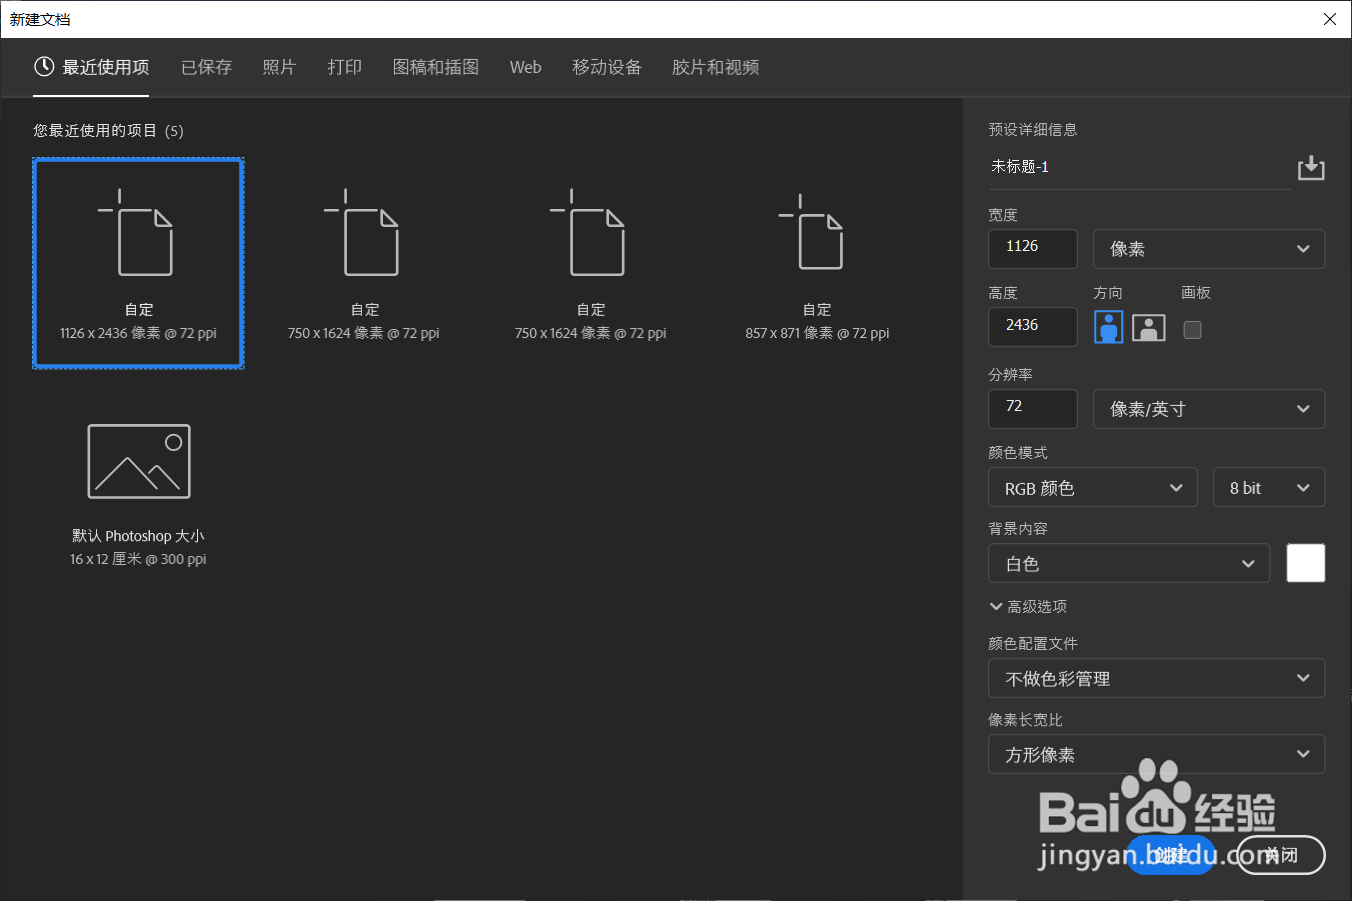Viewport: 1352px width, 901px height.
Task: Open the width units dropdown showing 像素
Action: point(1209,248)
